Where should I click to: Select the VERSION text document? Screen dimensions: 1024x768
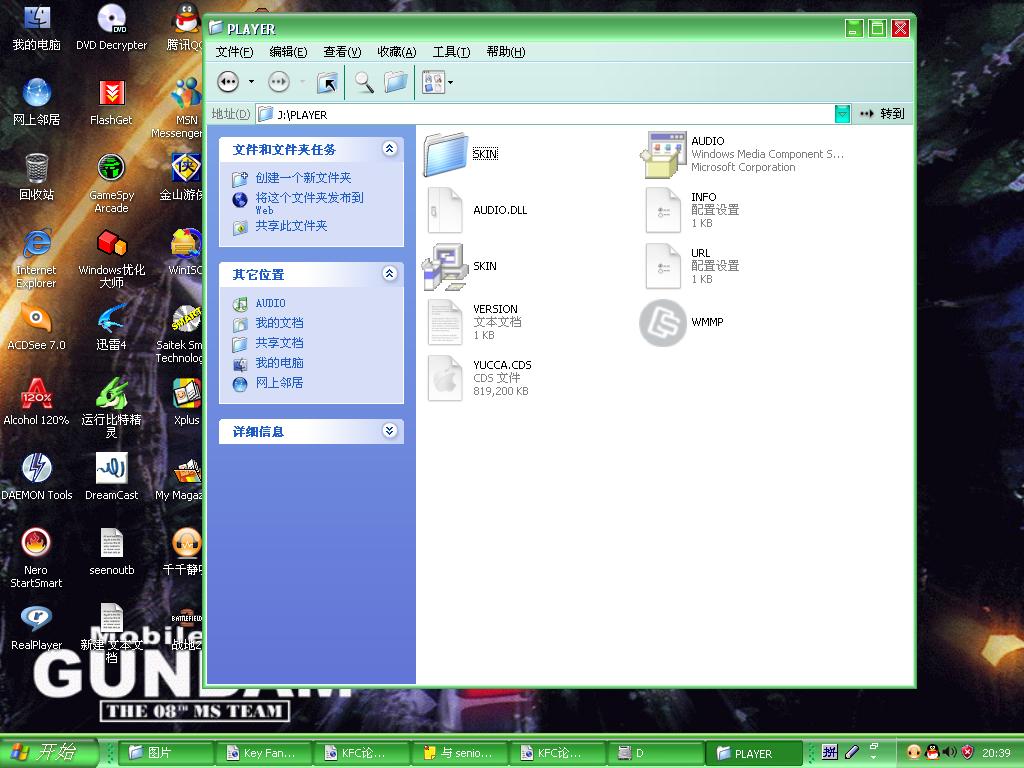[x=475, y=322]
